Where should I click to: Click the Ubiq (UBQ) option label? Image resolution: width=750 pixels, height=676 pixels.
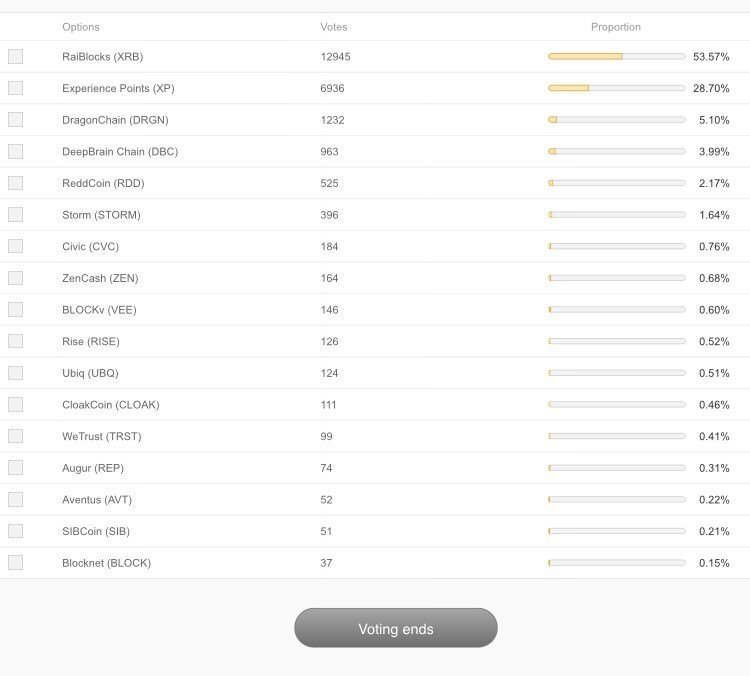90,373
